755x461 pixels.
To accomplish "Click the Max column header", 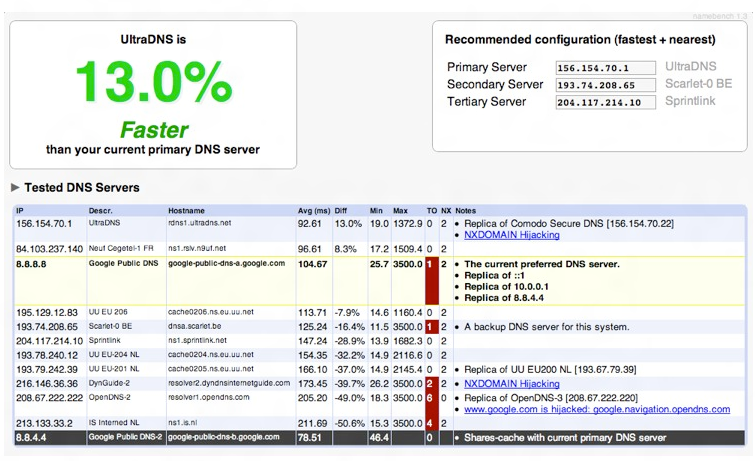I will 400,211.
